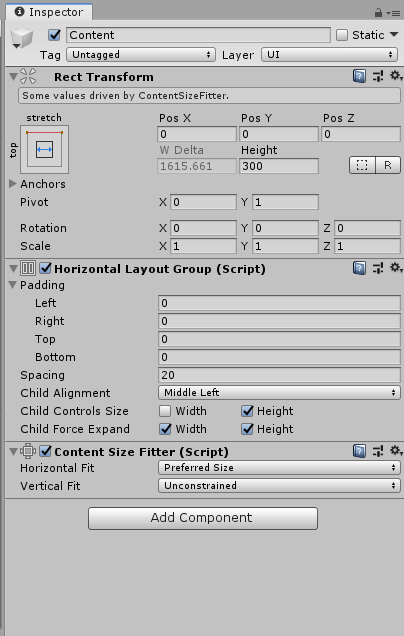Viewport: 404px width, 636px height.
Task: Click the Pivot Y field
Action: (x=285, y=202)
